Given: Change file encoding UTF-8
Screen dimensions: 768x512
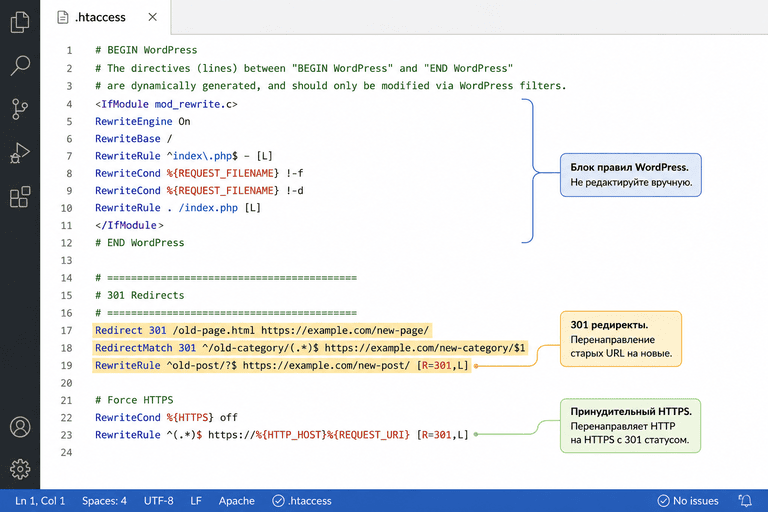Looking at the screenshot, I should tap(159, 501).
